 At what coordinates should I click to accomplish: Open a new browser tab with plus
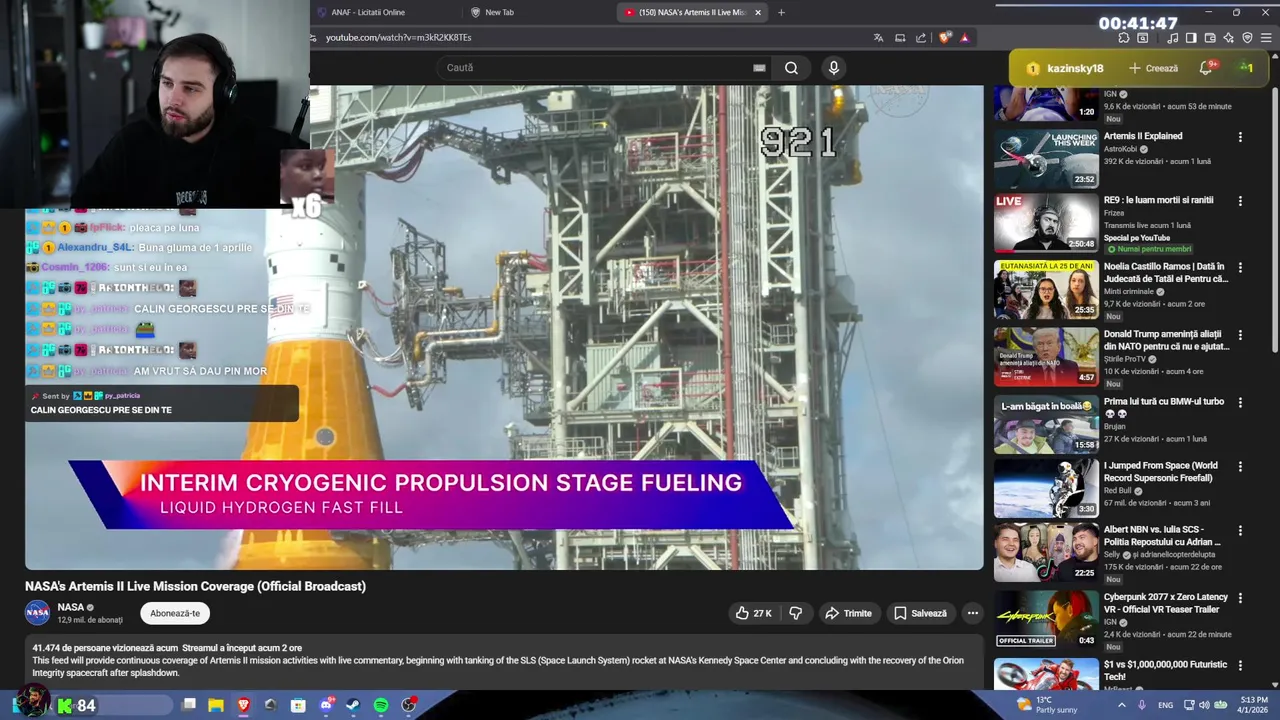pos(781,12)
